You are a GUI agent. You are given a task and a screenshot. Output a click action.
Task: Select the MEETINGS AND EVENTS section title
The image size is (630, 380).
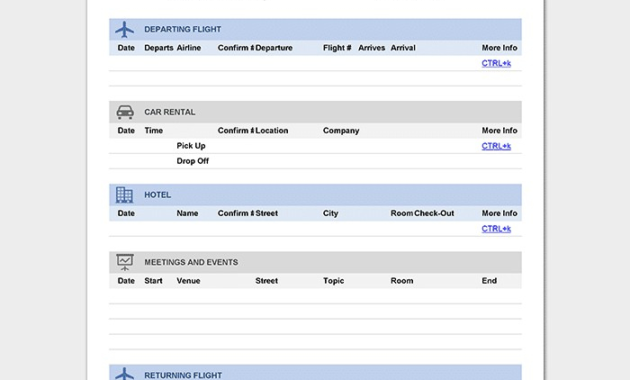191,262
